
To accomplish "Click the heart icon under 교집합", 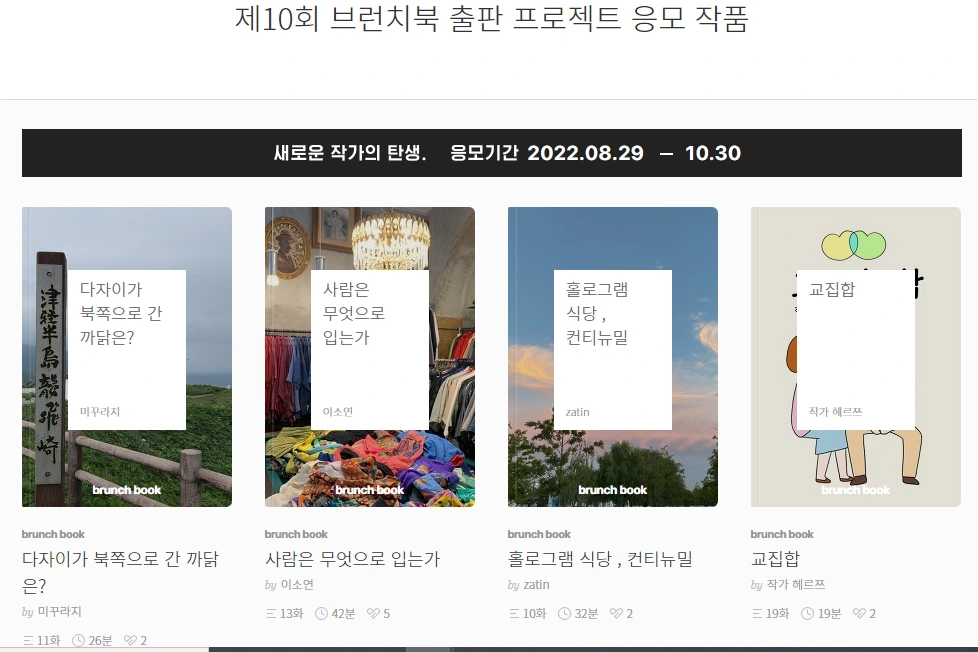I will pyautogui.click(x=859, y=613).
